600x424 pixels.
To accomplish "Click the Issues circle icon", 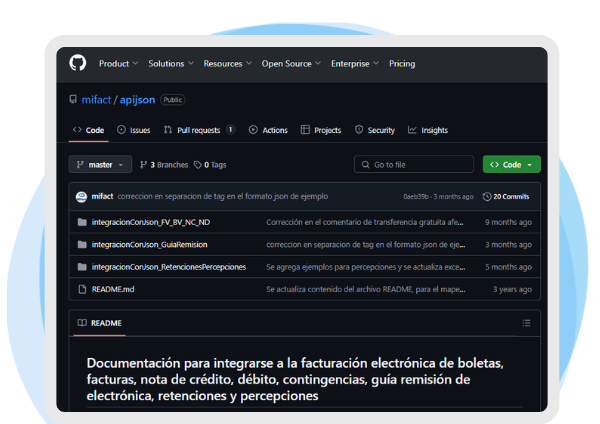I will click(121, 130).
